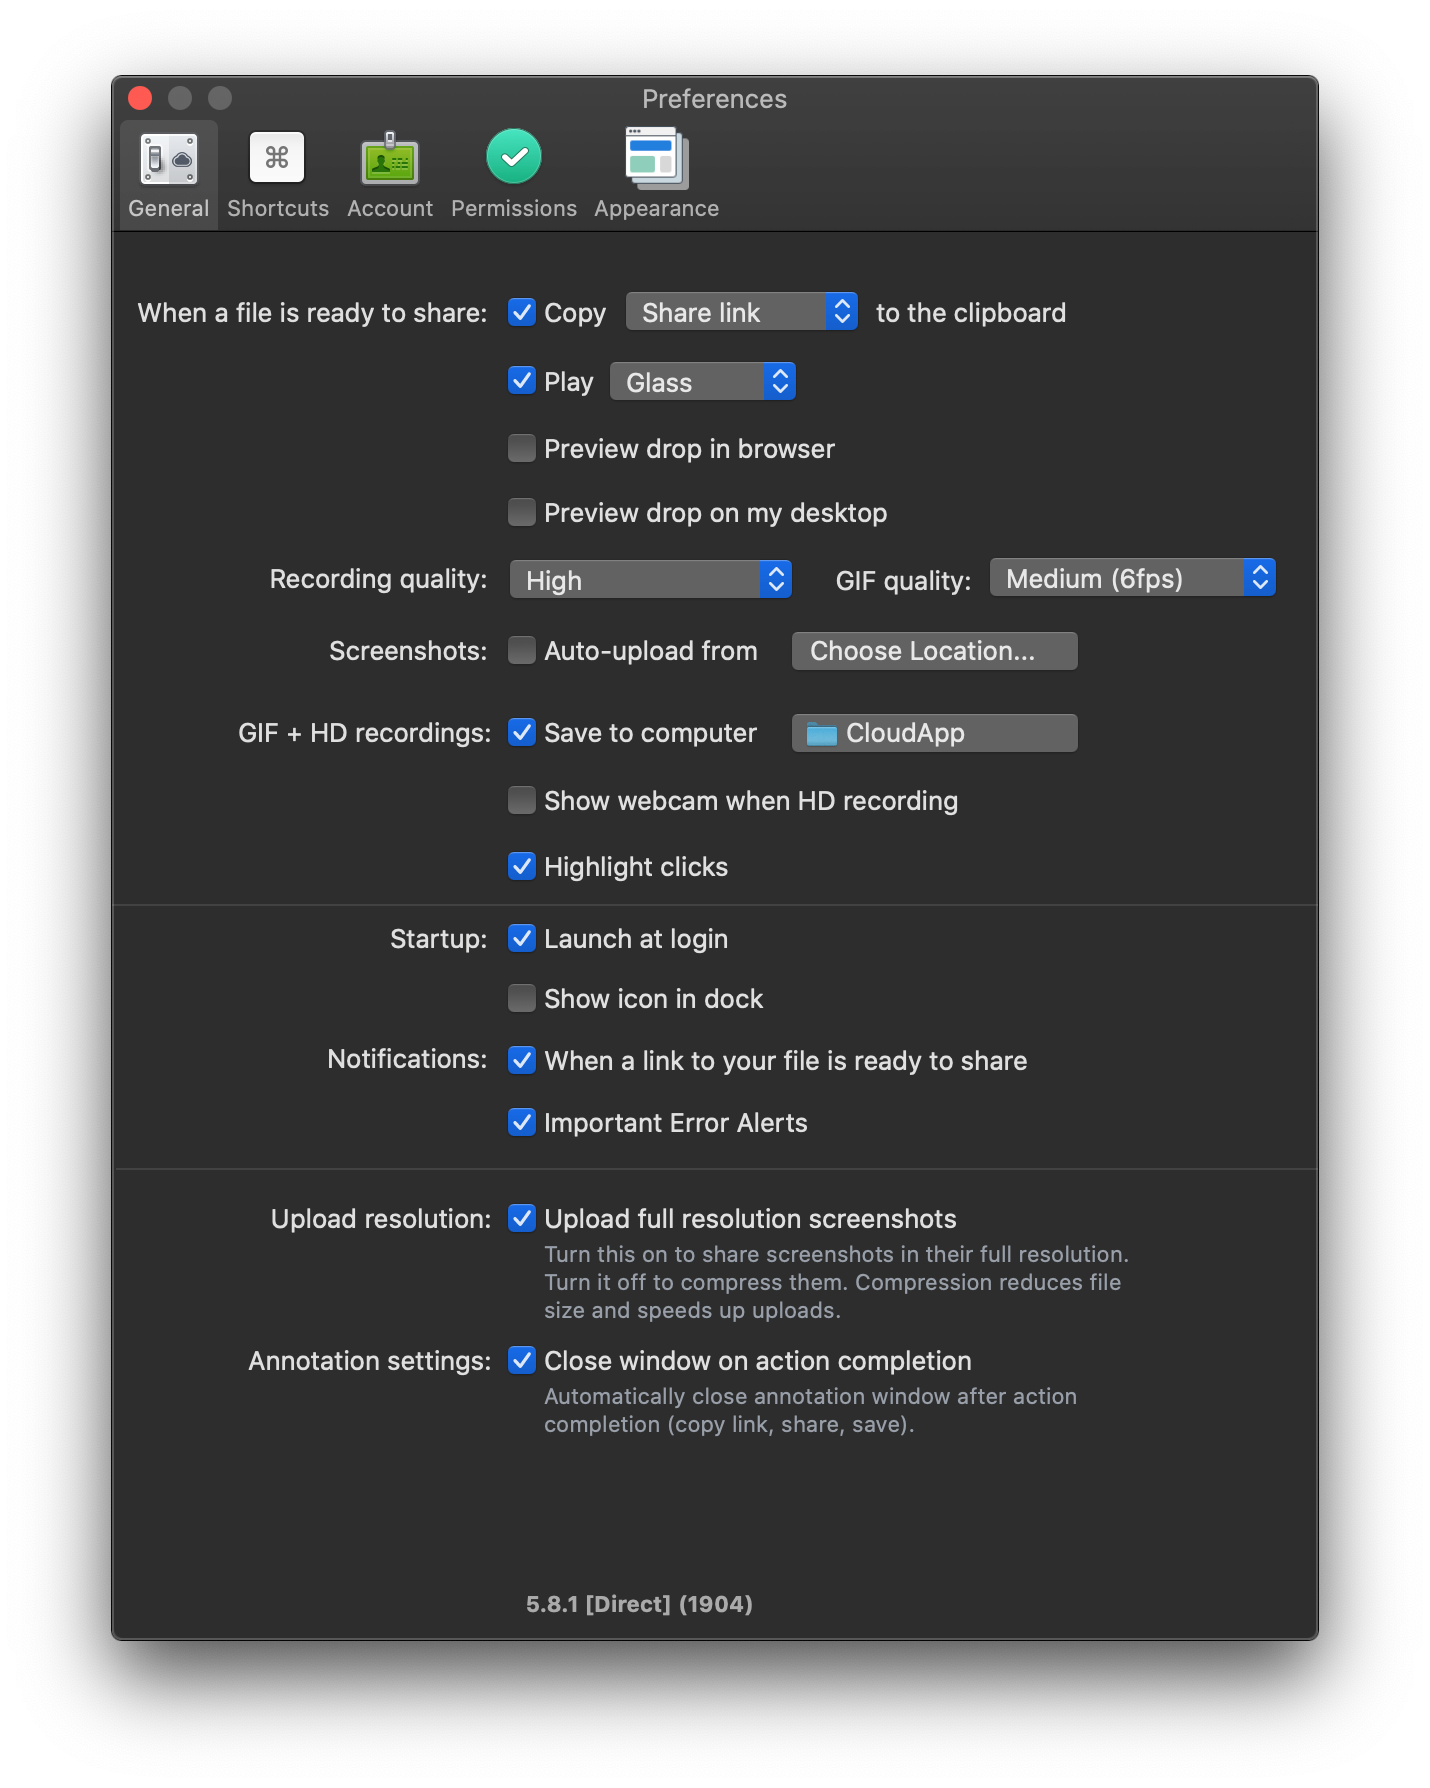Uncheck Highlight clicks checkbox
Image resolution: width=1430 pixels, height=1788 pixels.
tap(521, 866)
